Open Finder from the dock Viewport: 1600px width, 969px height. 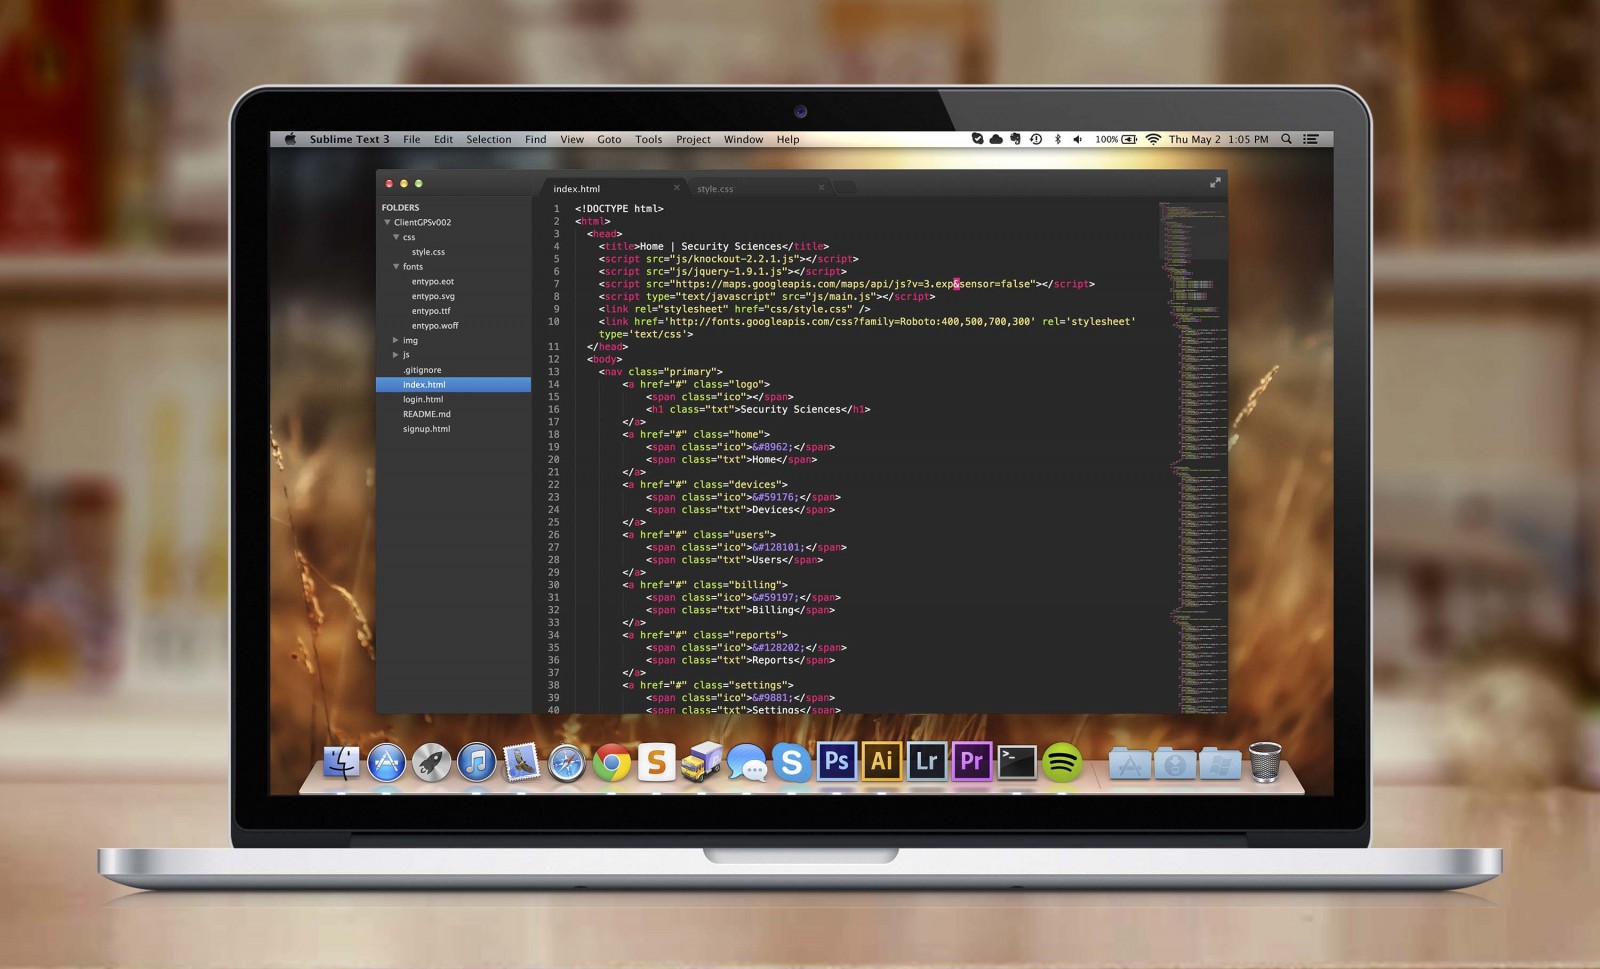coord(341,762)
